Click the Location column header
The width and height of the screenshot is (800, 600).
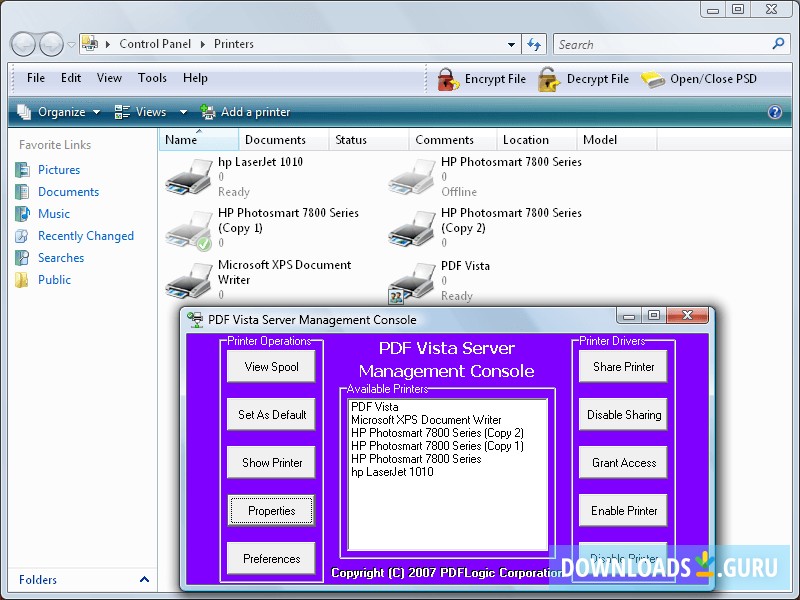click(537, 140)
